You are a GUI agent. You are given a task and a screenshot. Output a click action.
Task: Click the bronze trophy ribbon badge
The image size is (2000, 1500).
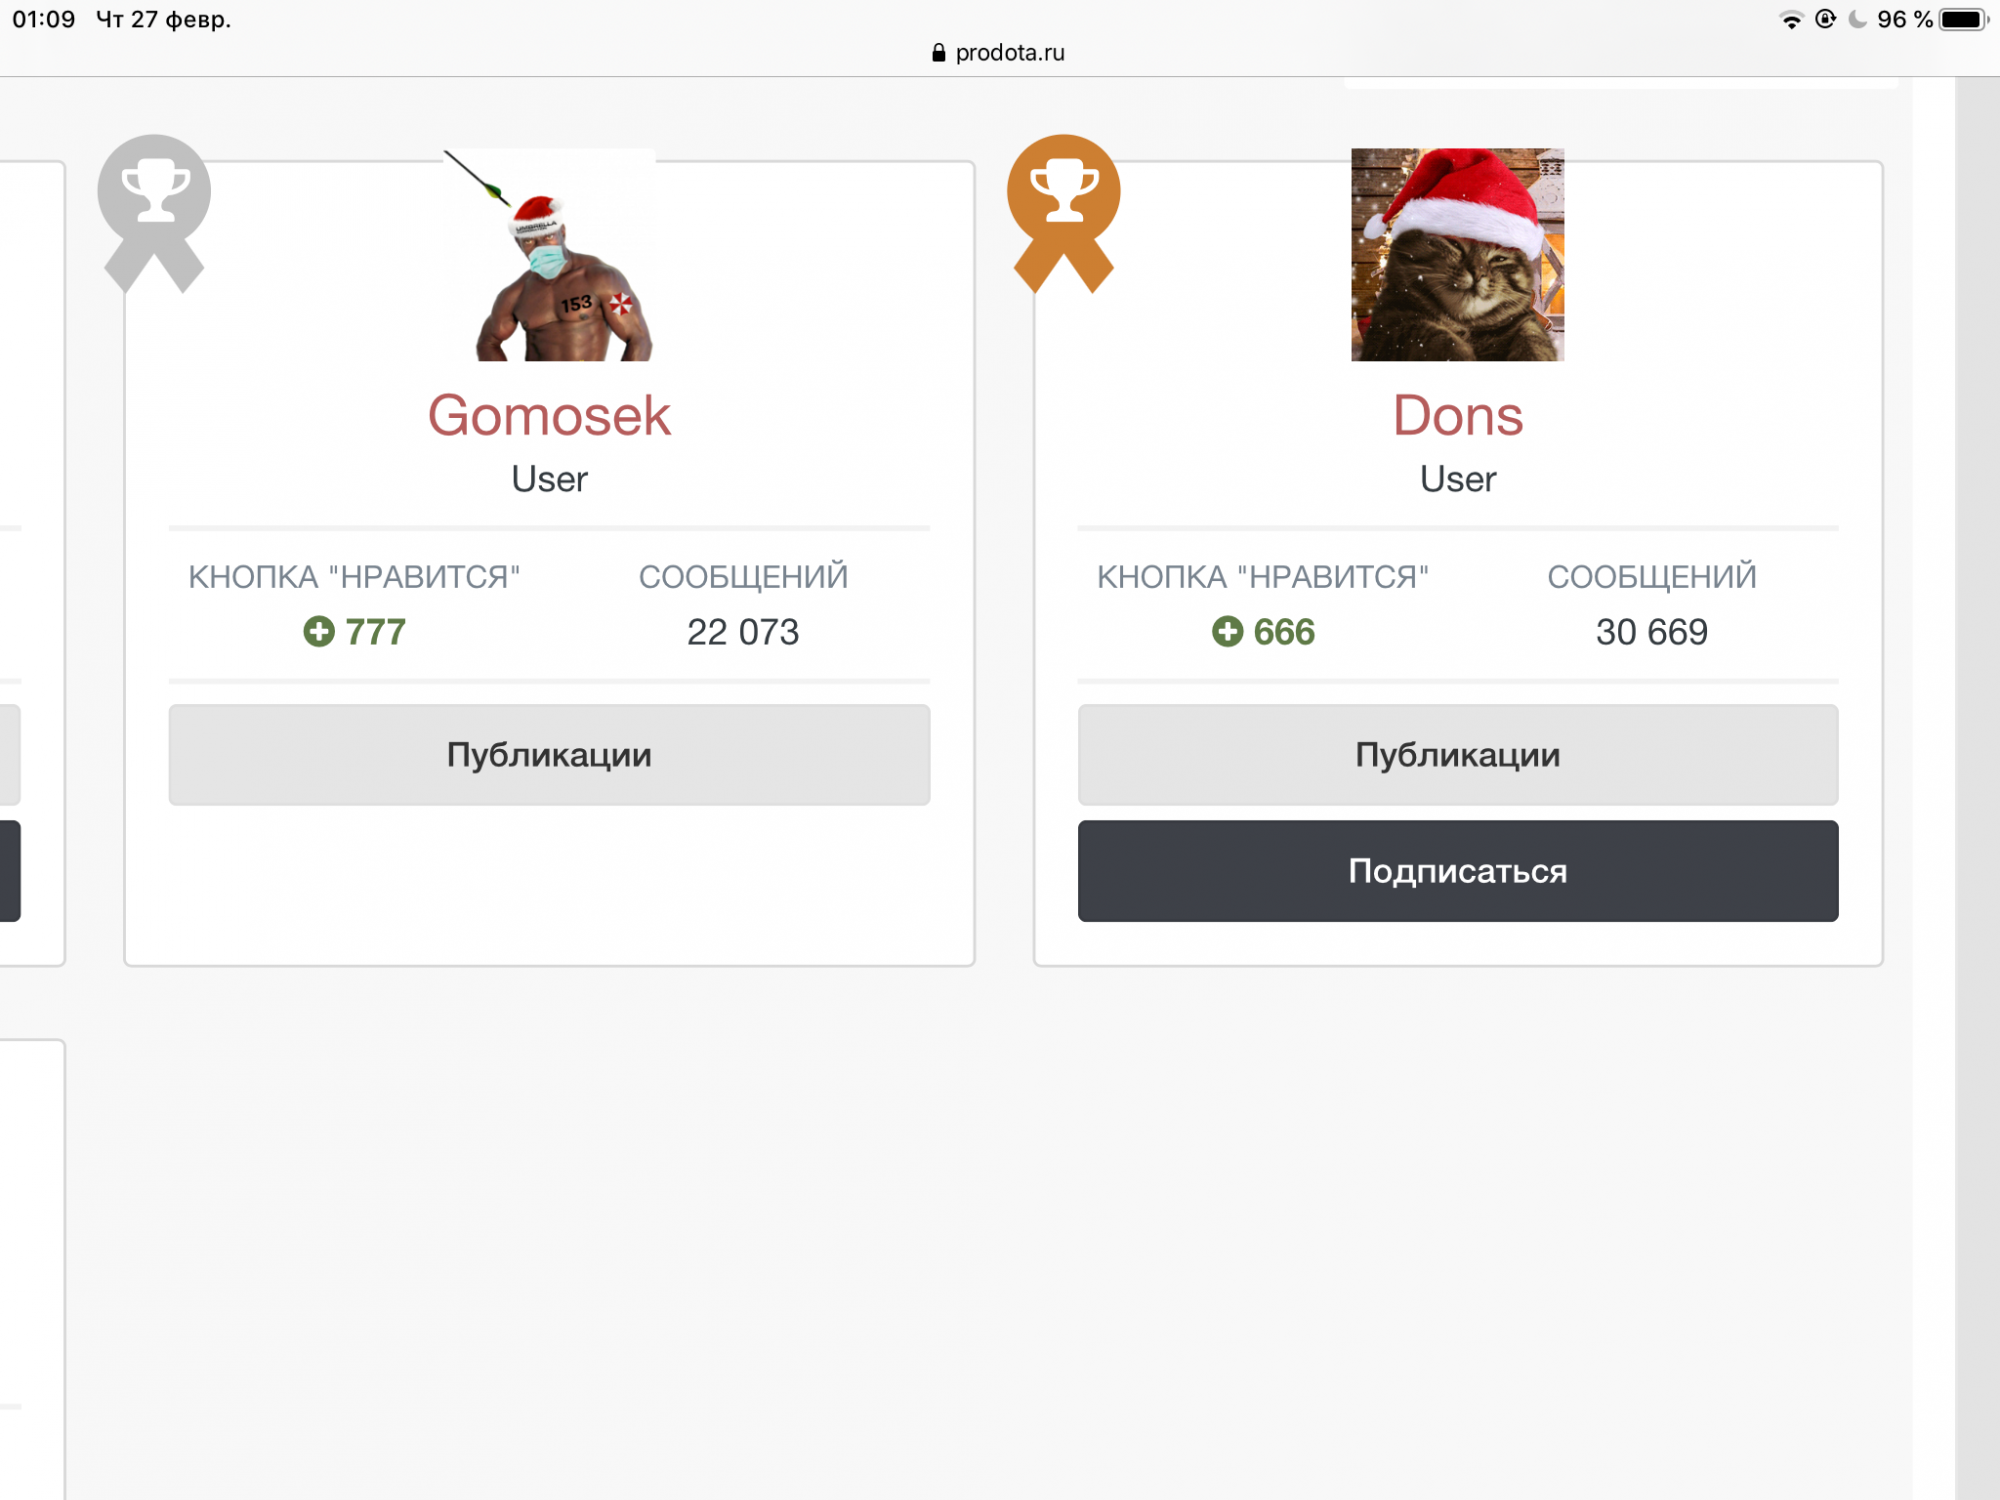tap(1063, 208)
